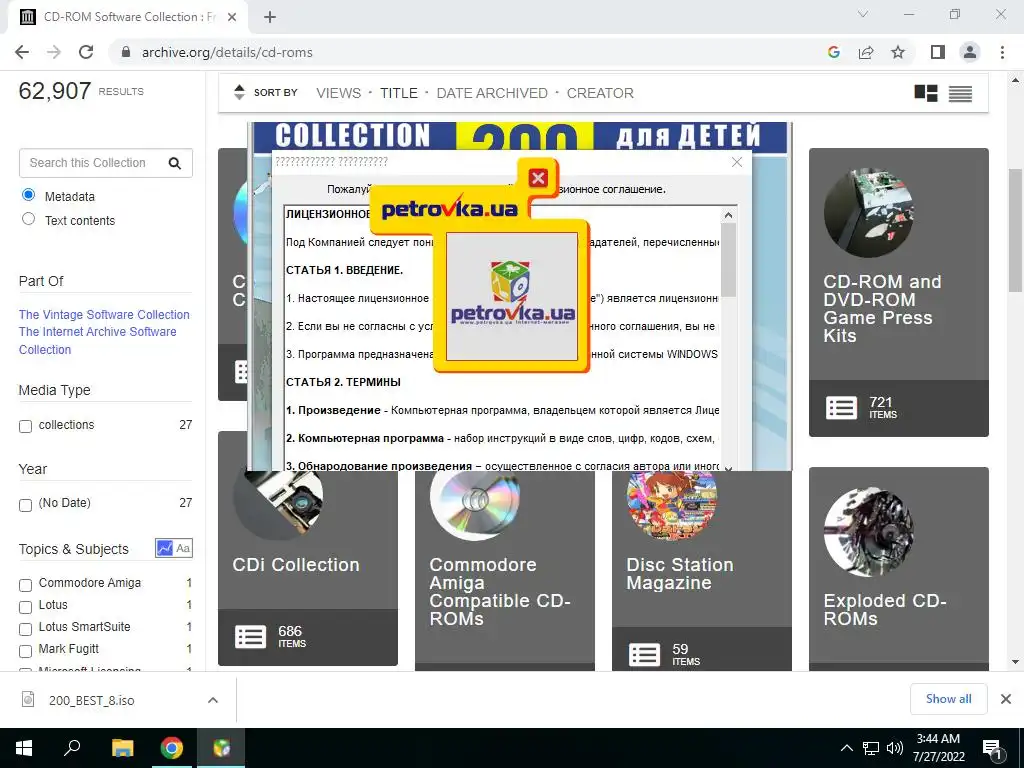1024x768 pixels.
Task: Select the Text contents radio button
Action: (x=28, y=219)
